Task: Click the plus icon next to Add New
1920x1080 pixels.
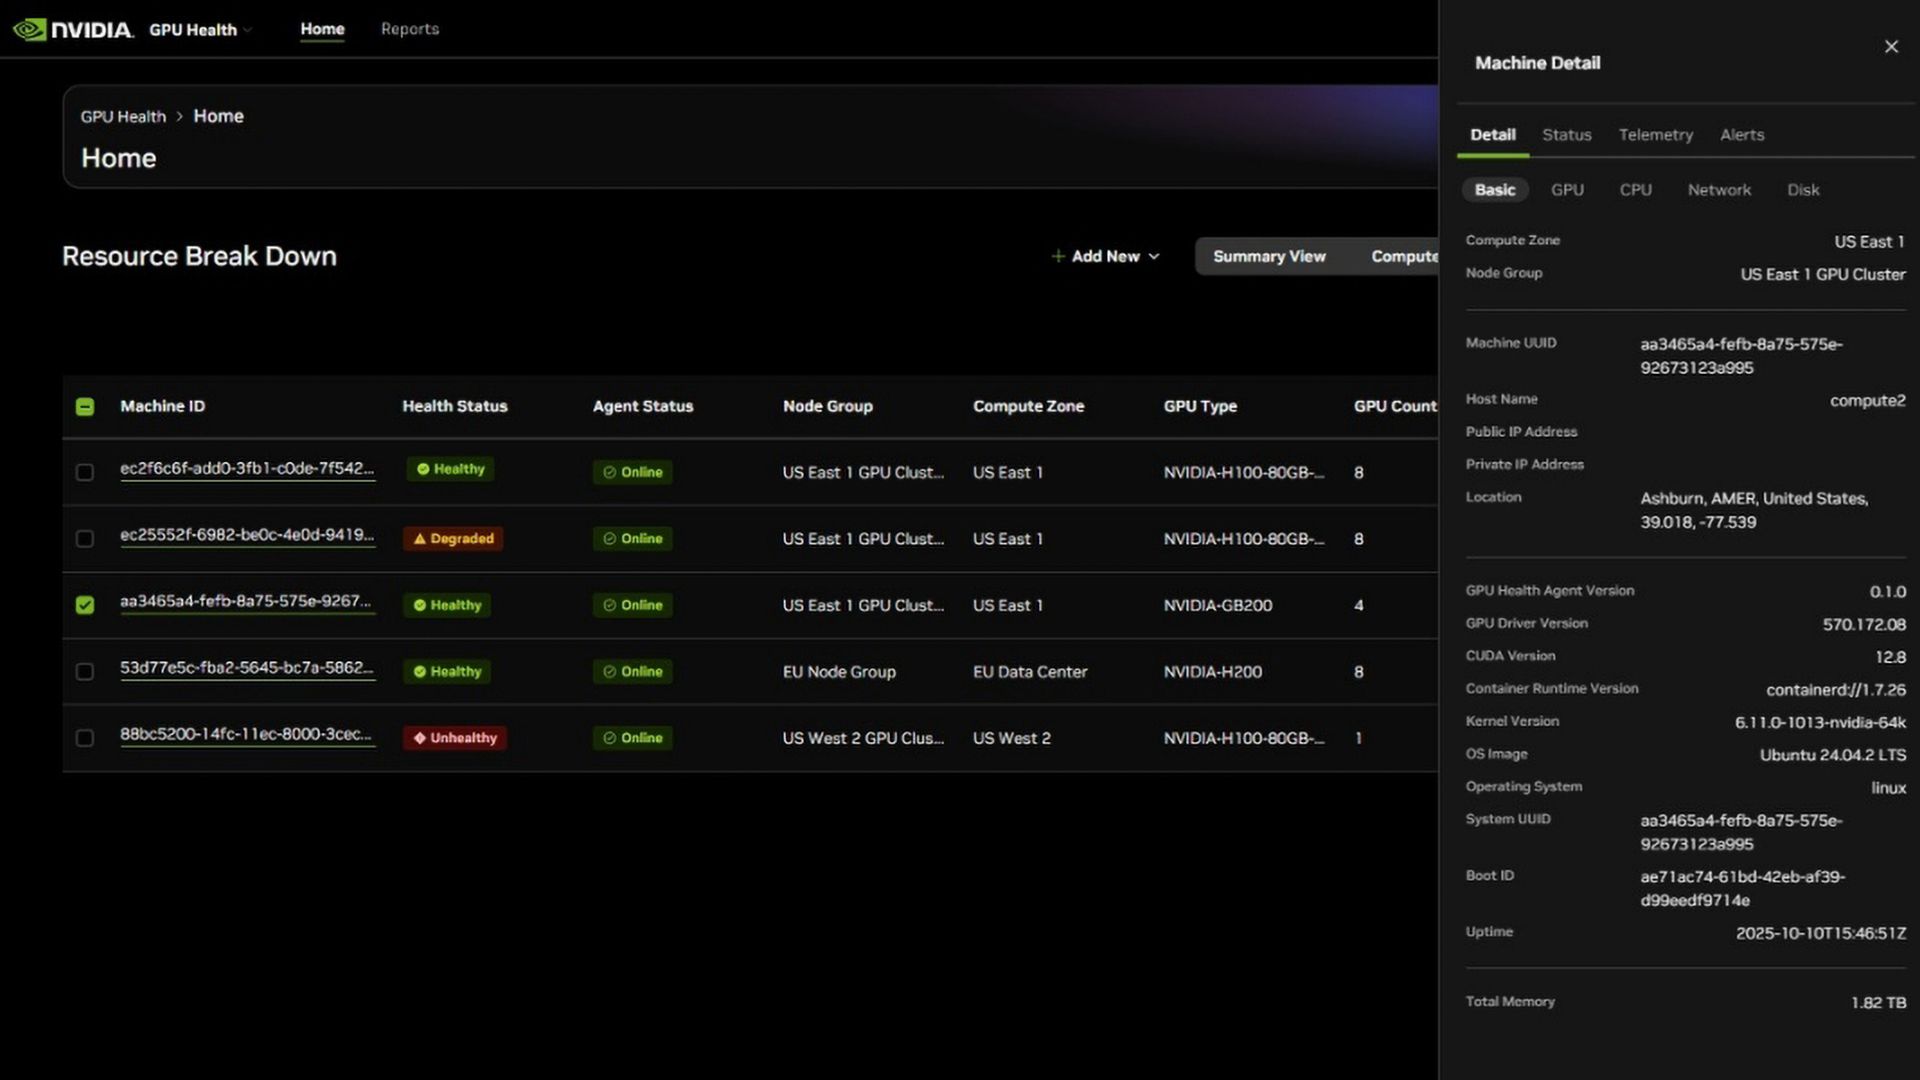Action: (x=1058, y=256)
